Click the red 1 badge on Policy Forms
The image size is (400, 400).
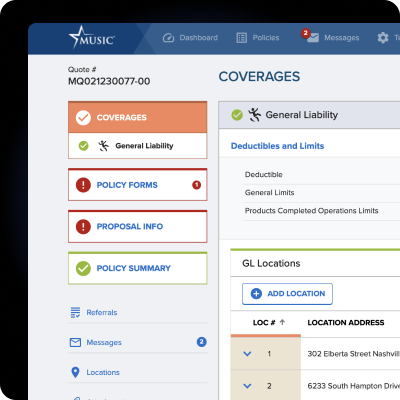(x=197, y=185)
